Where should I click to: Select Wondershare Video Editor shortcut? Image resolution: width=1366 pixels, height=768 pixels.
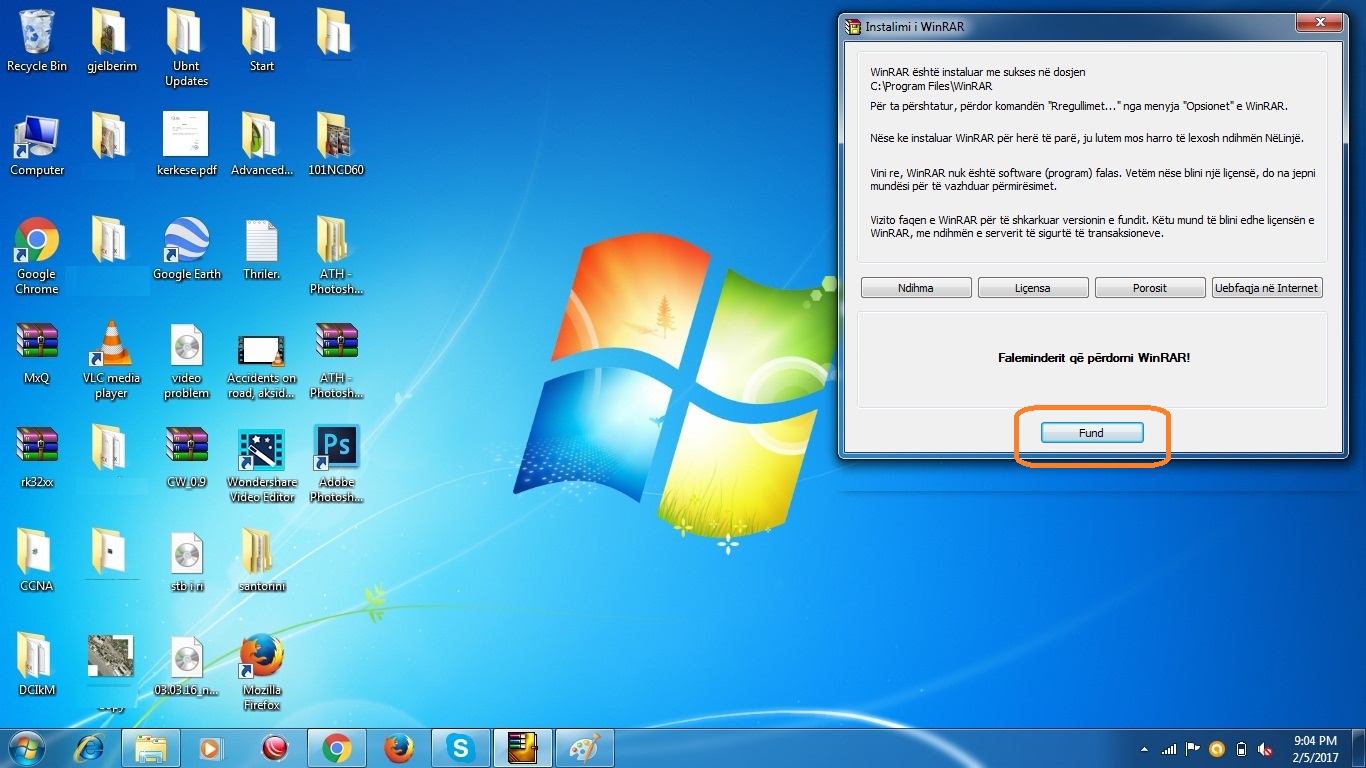point(261,464)
